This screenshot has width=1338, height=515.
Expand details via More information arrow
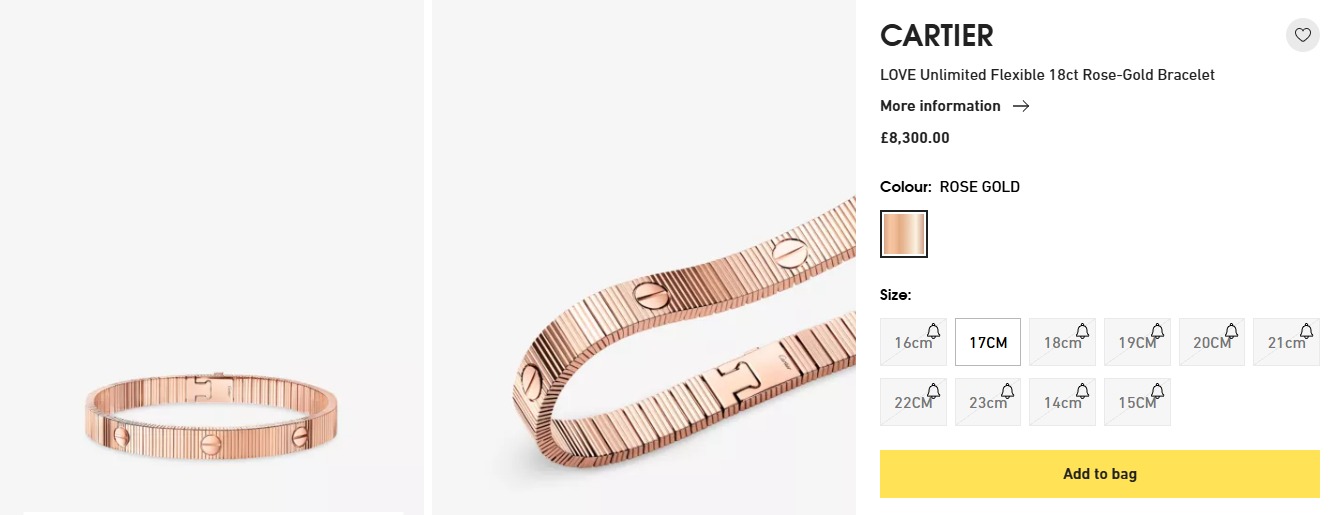tap(1021, 106)
